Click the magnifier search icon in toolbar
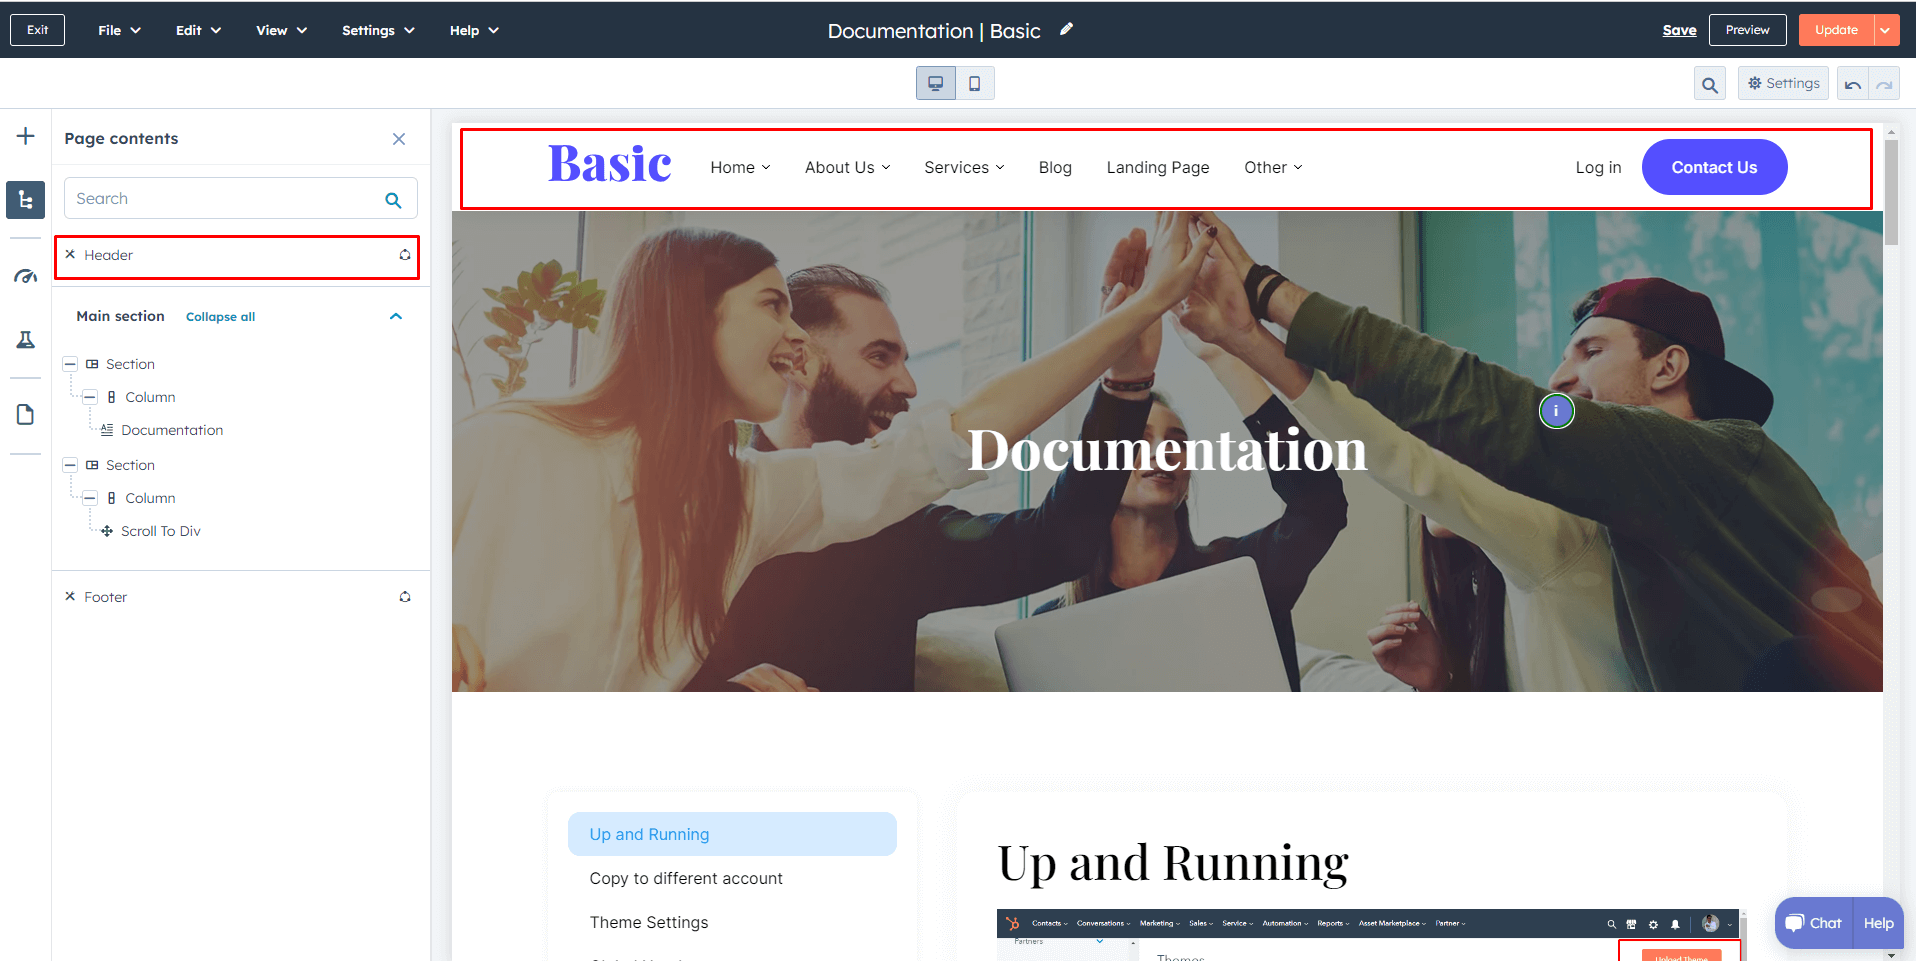Image resolution: width=1916 pixels, height=961 pixels. [1710, 85]
